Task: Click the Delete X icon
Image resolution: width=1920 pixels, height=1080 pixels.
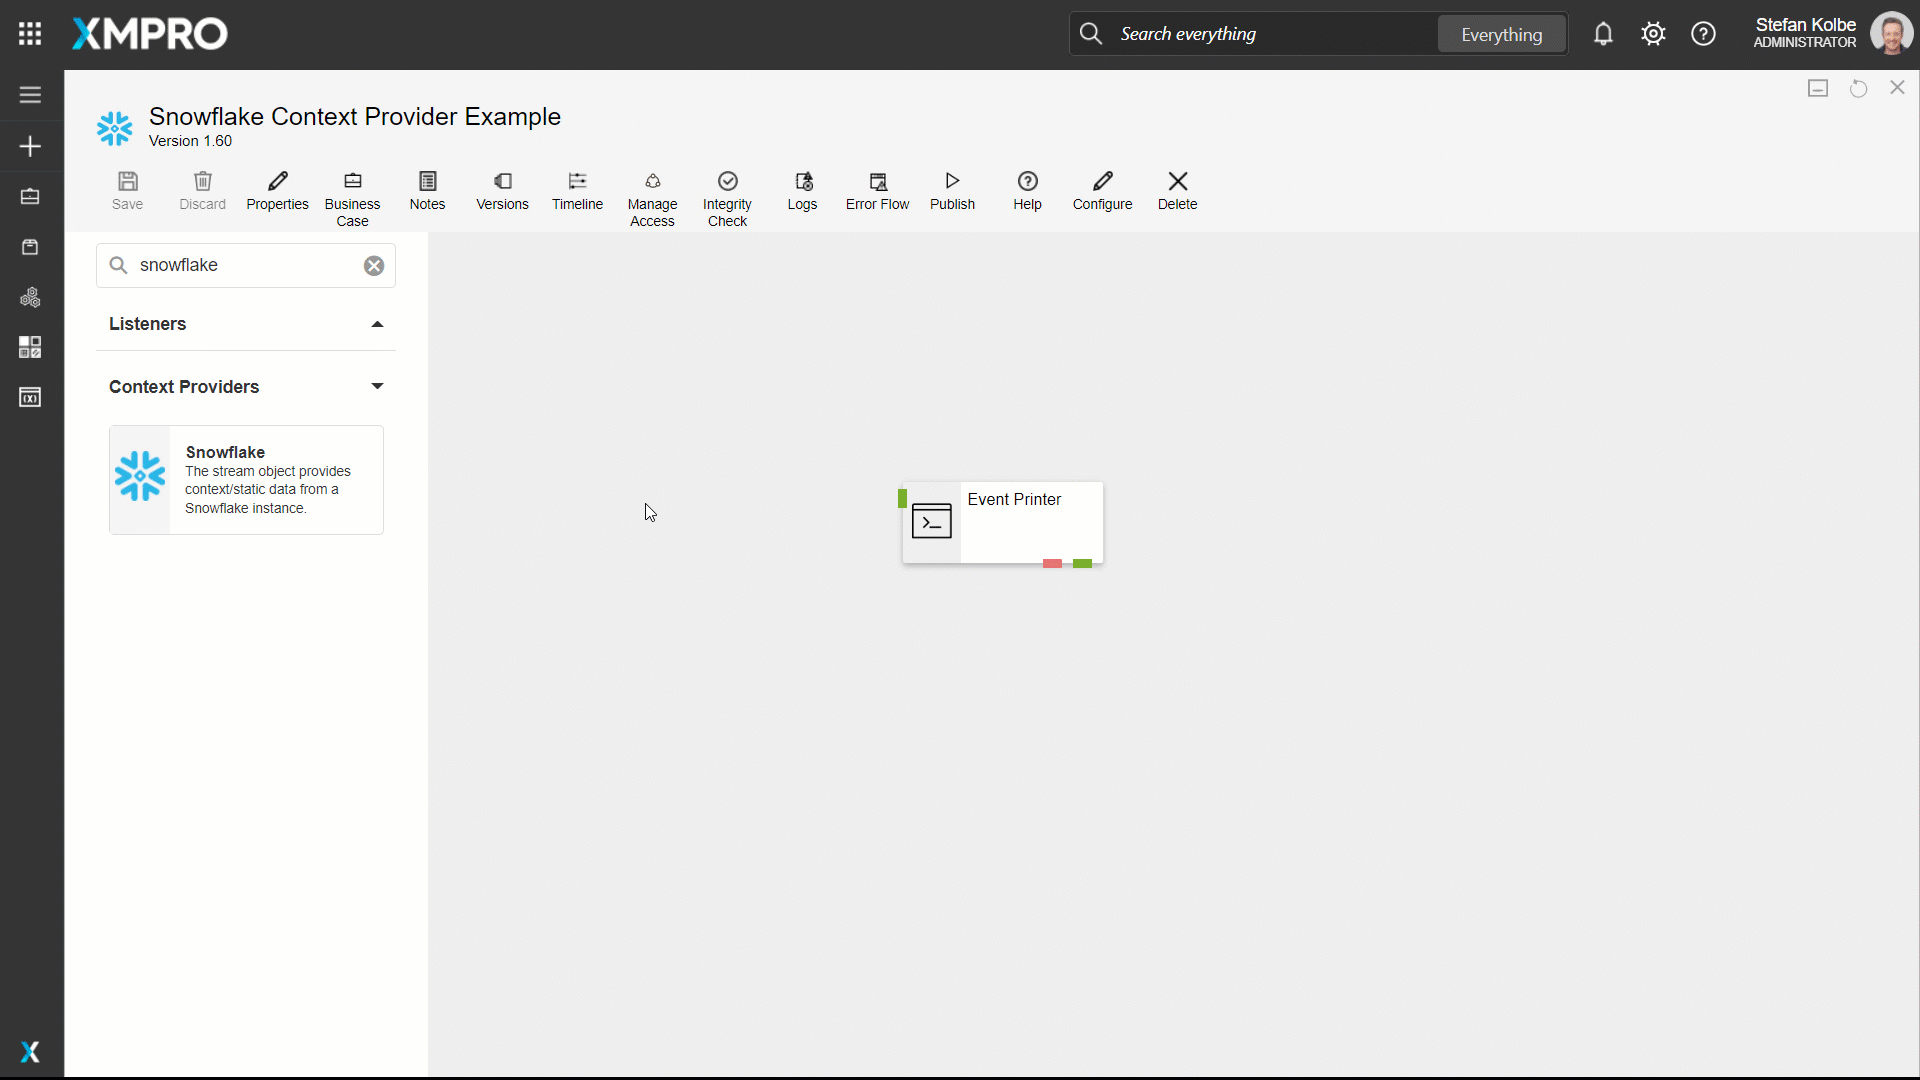Action: point(1177,181)
